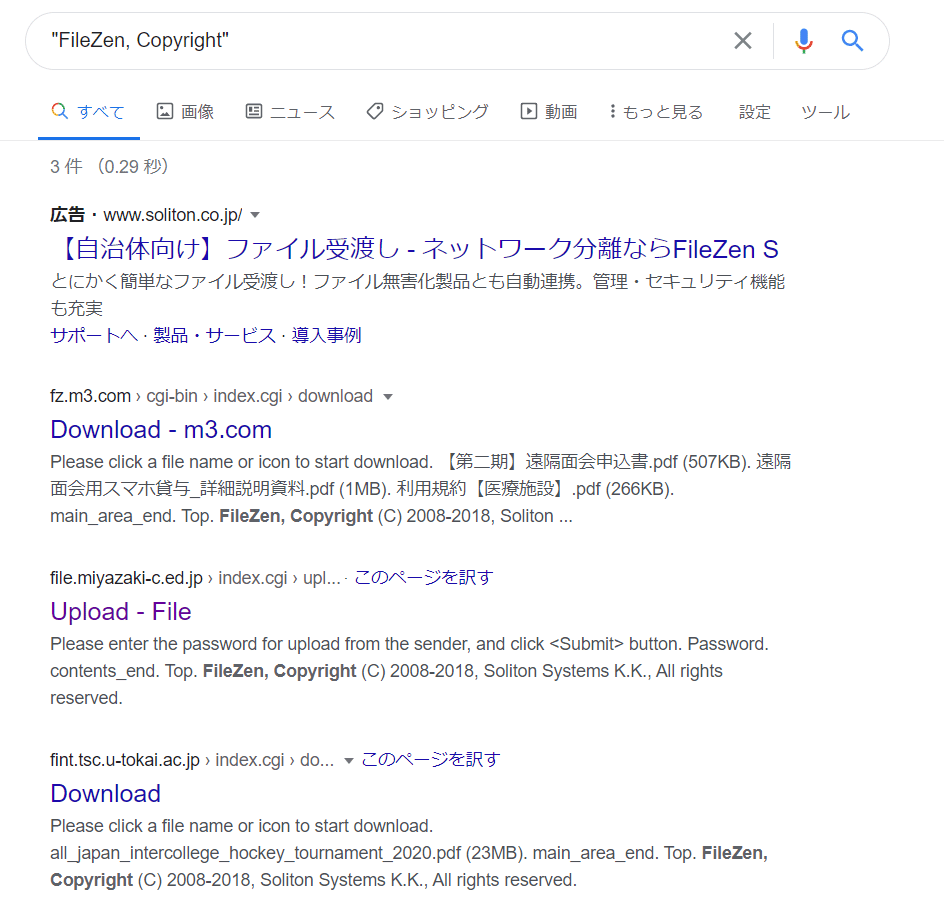Click the play icon beside 動画
The width and height of the screenshot is (944, 909).
(x=529, y=111)
